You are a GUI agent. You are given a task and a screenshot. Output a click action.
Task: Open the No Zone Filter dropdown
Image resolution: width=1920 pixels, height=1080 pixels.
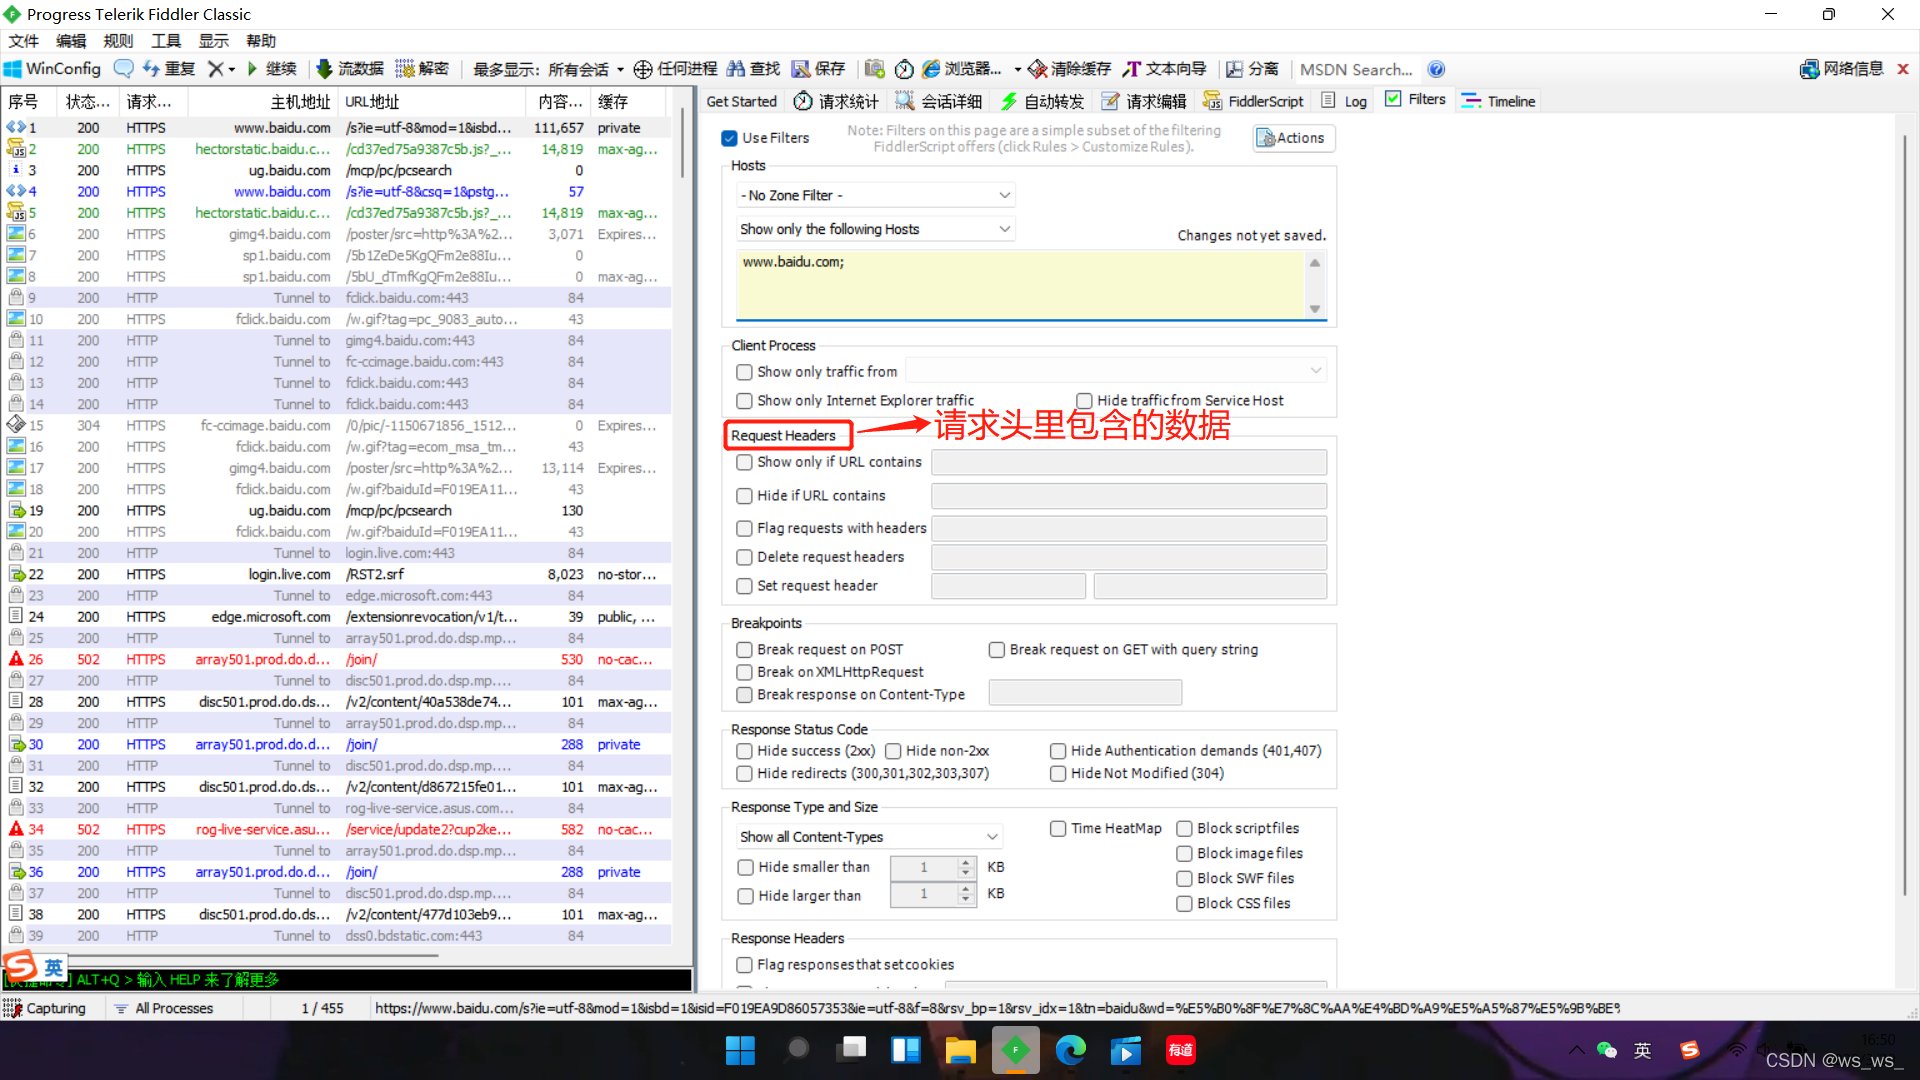click(875, 196)
